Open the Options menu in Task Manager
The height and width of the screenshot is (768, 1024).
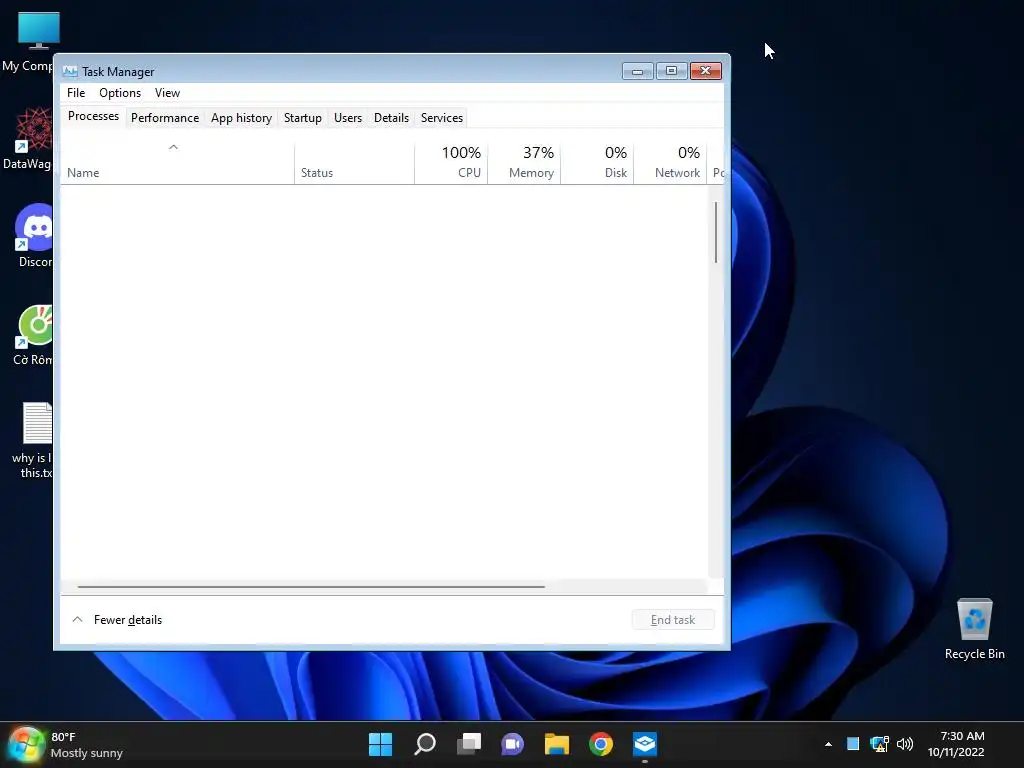pyautogui.click(x=120, y=93)
